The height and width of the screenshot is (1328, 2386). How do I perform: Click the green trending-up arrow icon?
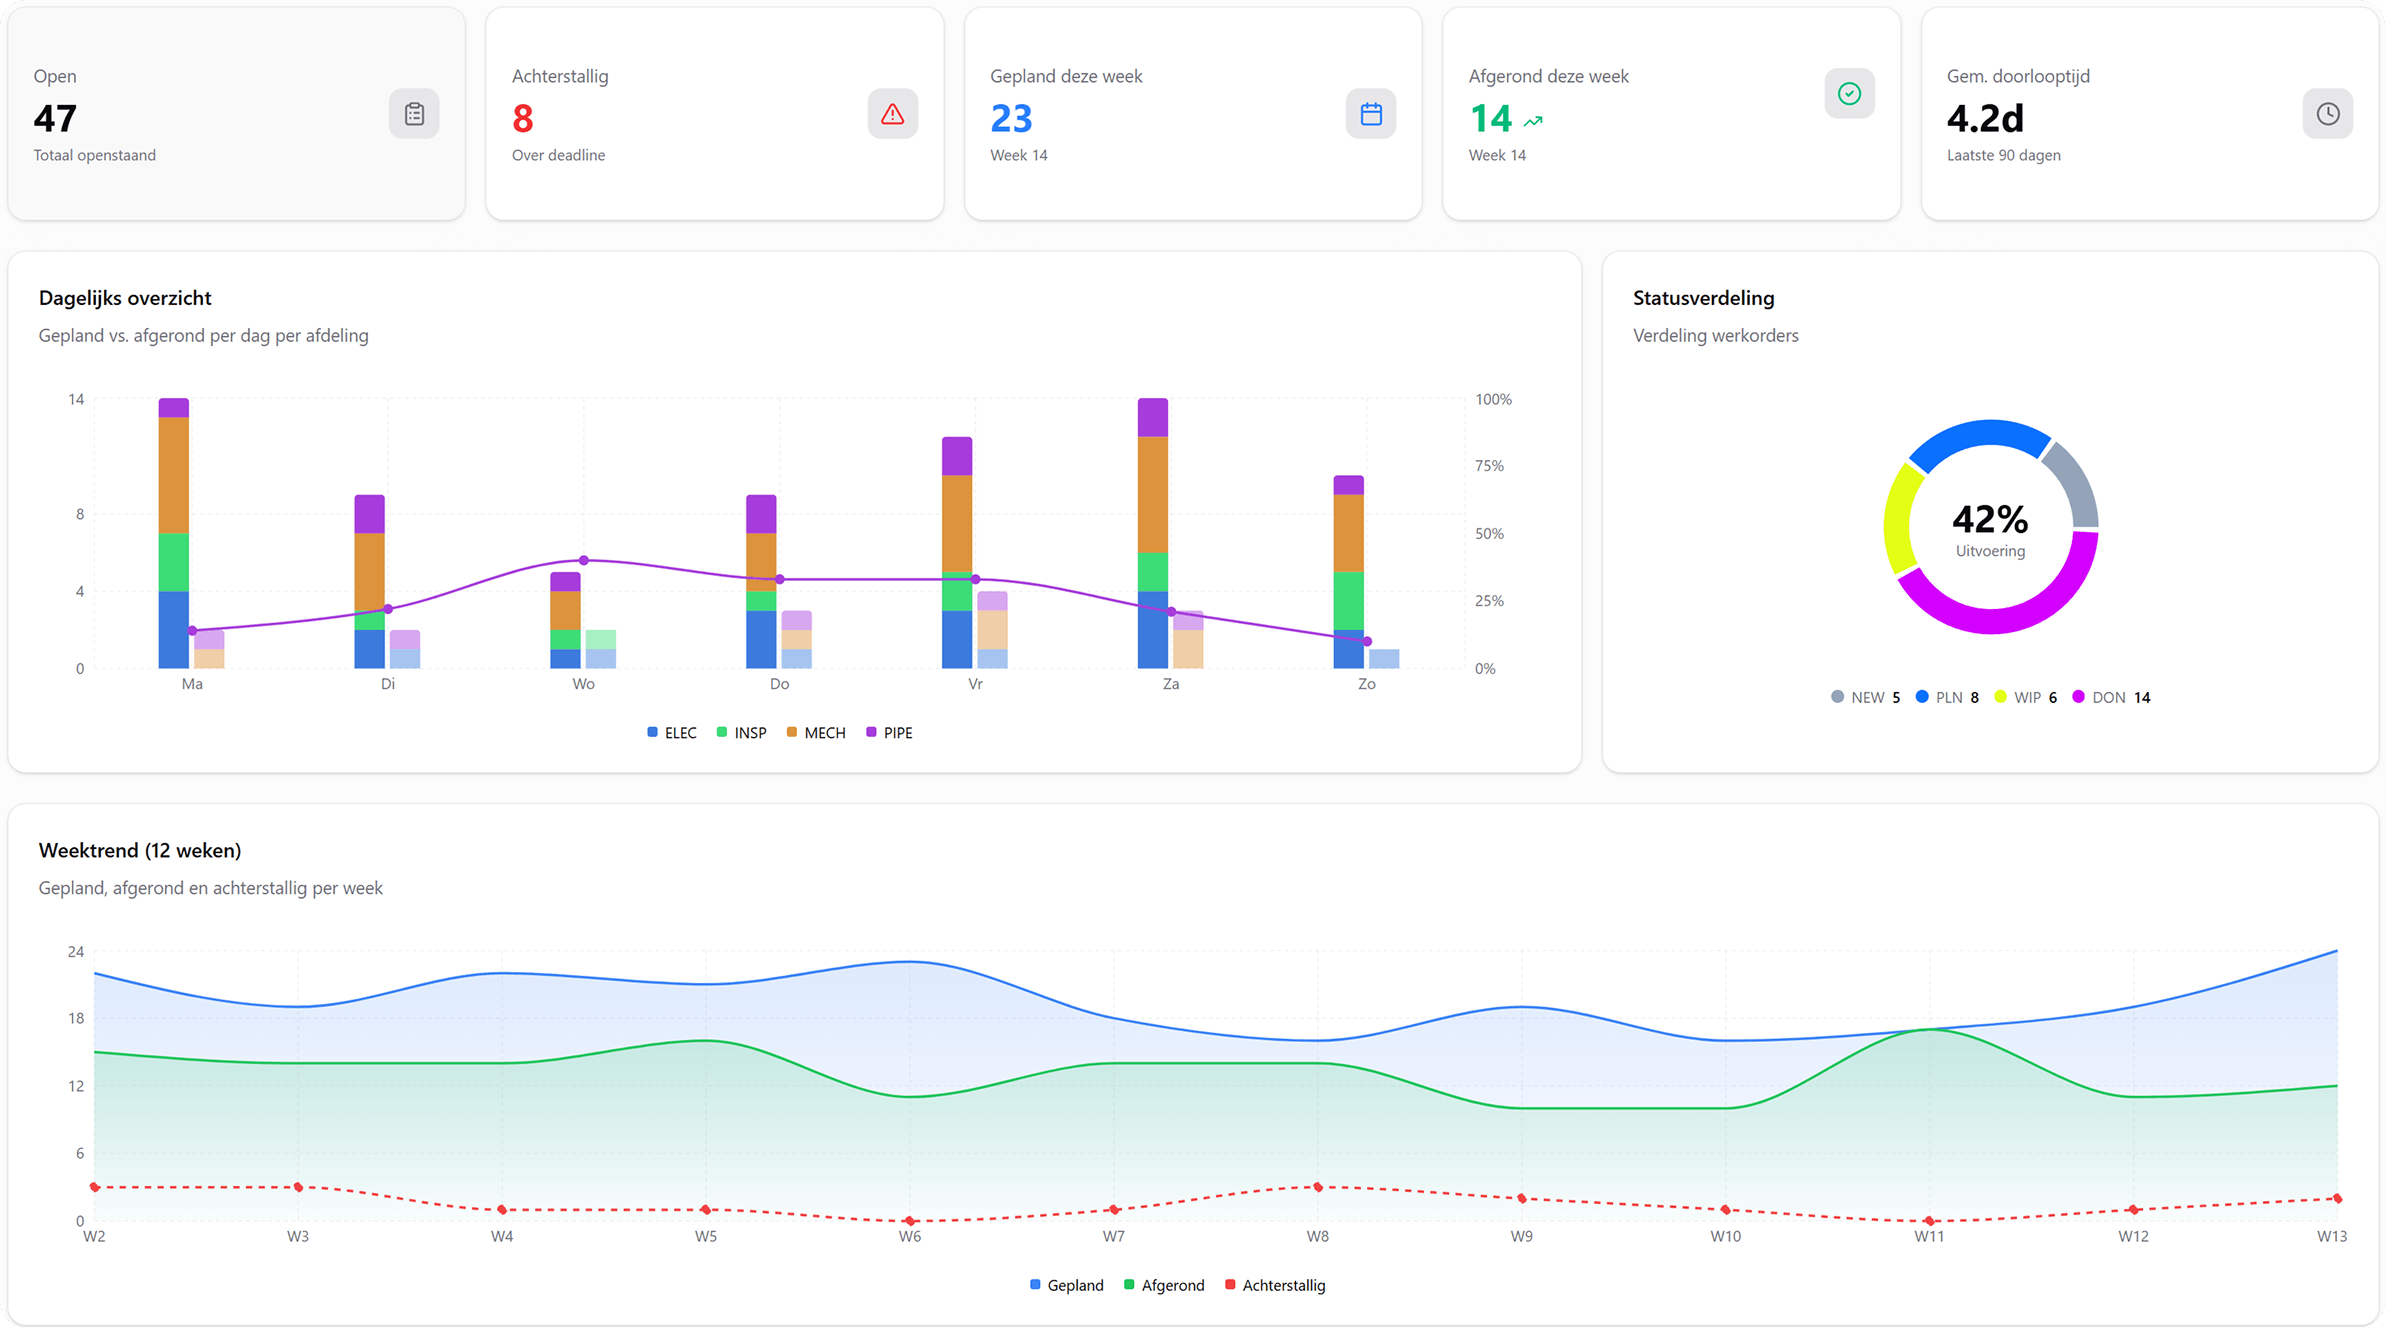pyautogui.click(x=1533, y=121)
